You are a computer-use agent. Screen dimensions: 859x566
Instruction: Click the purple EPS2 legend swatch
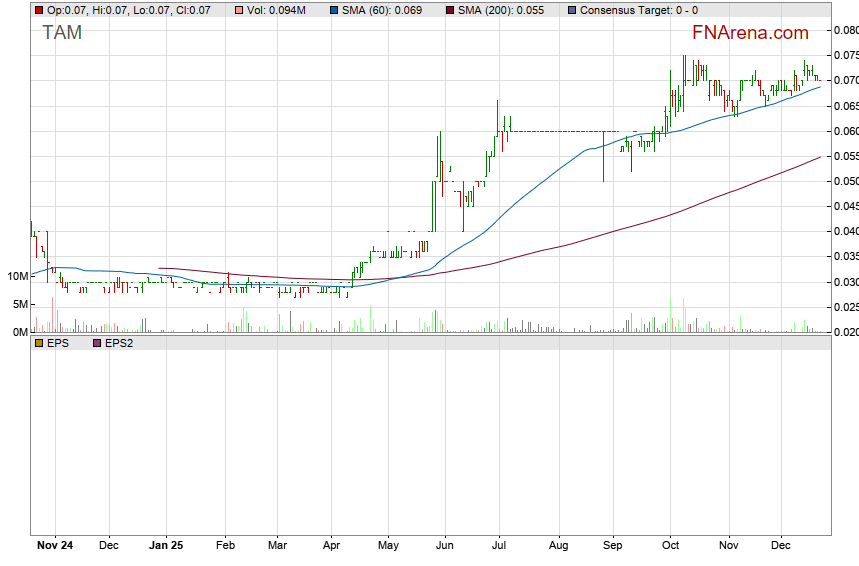click(97, 342)
